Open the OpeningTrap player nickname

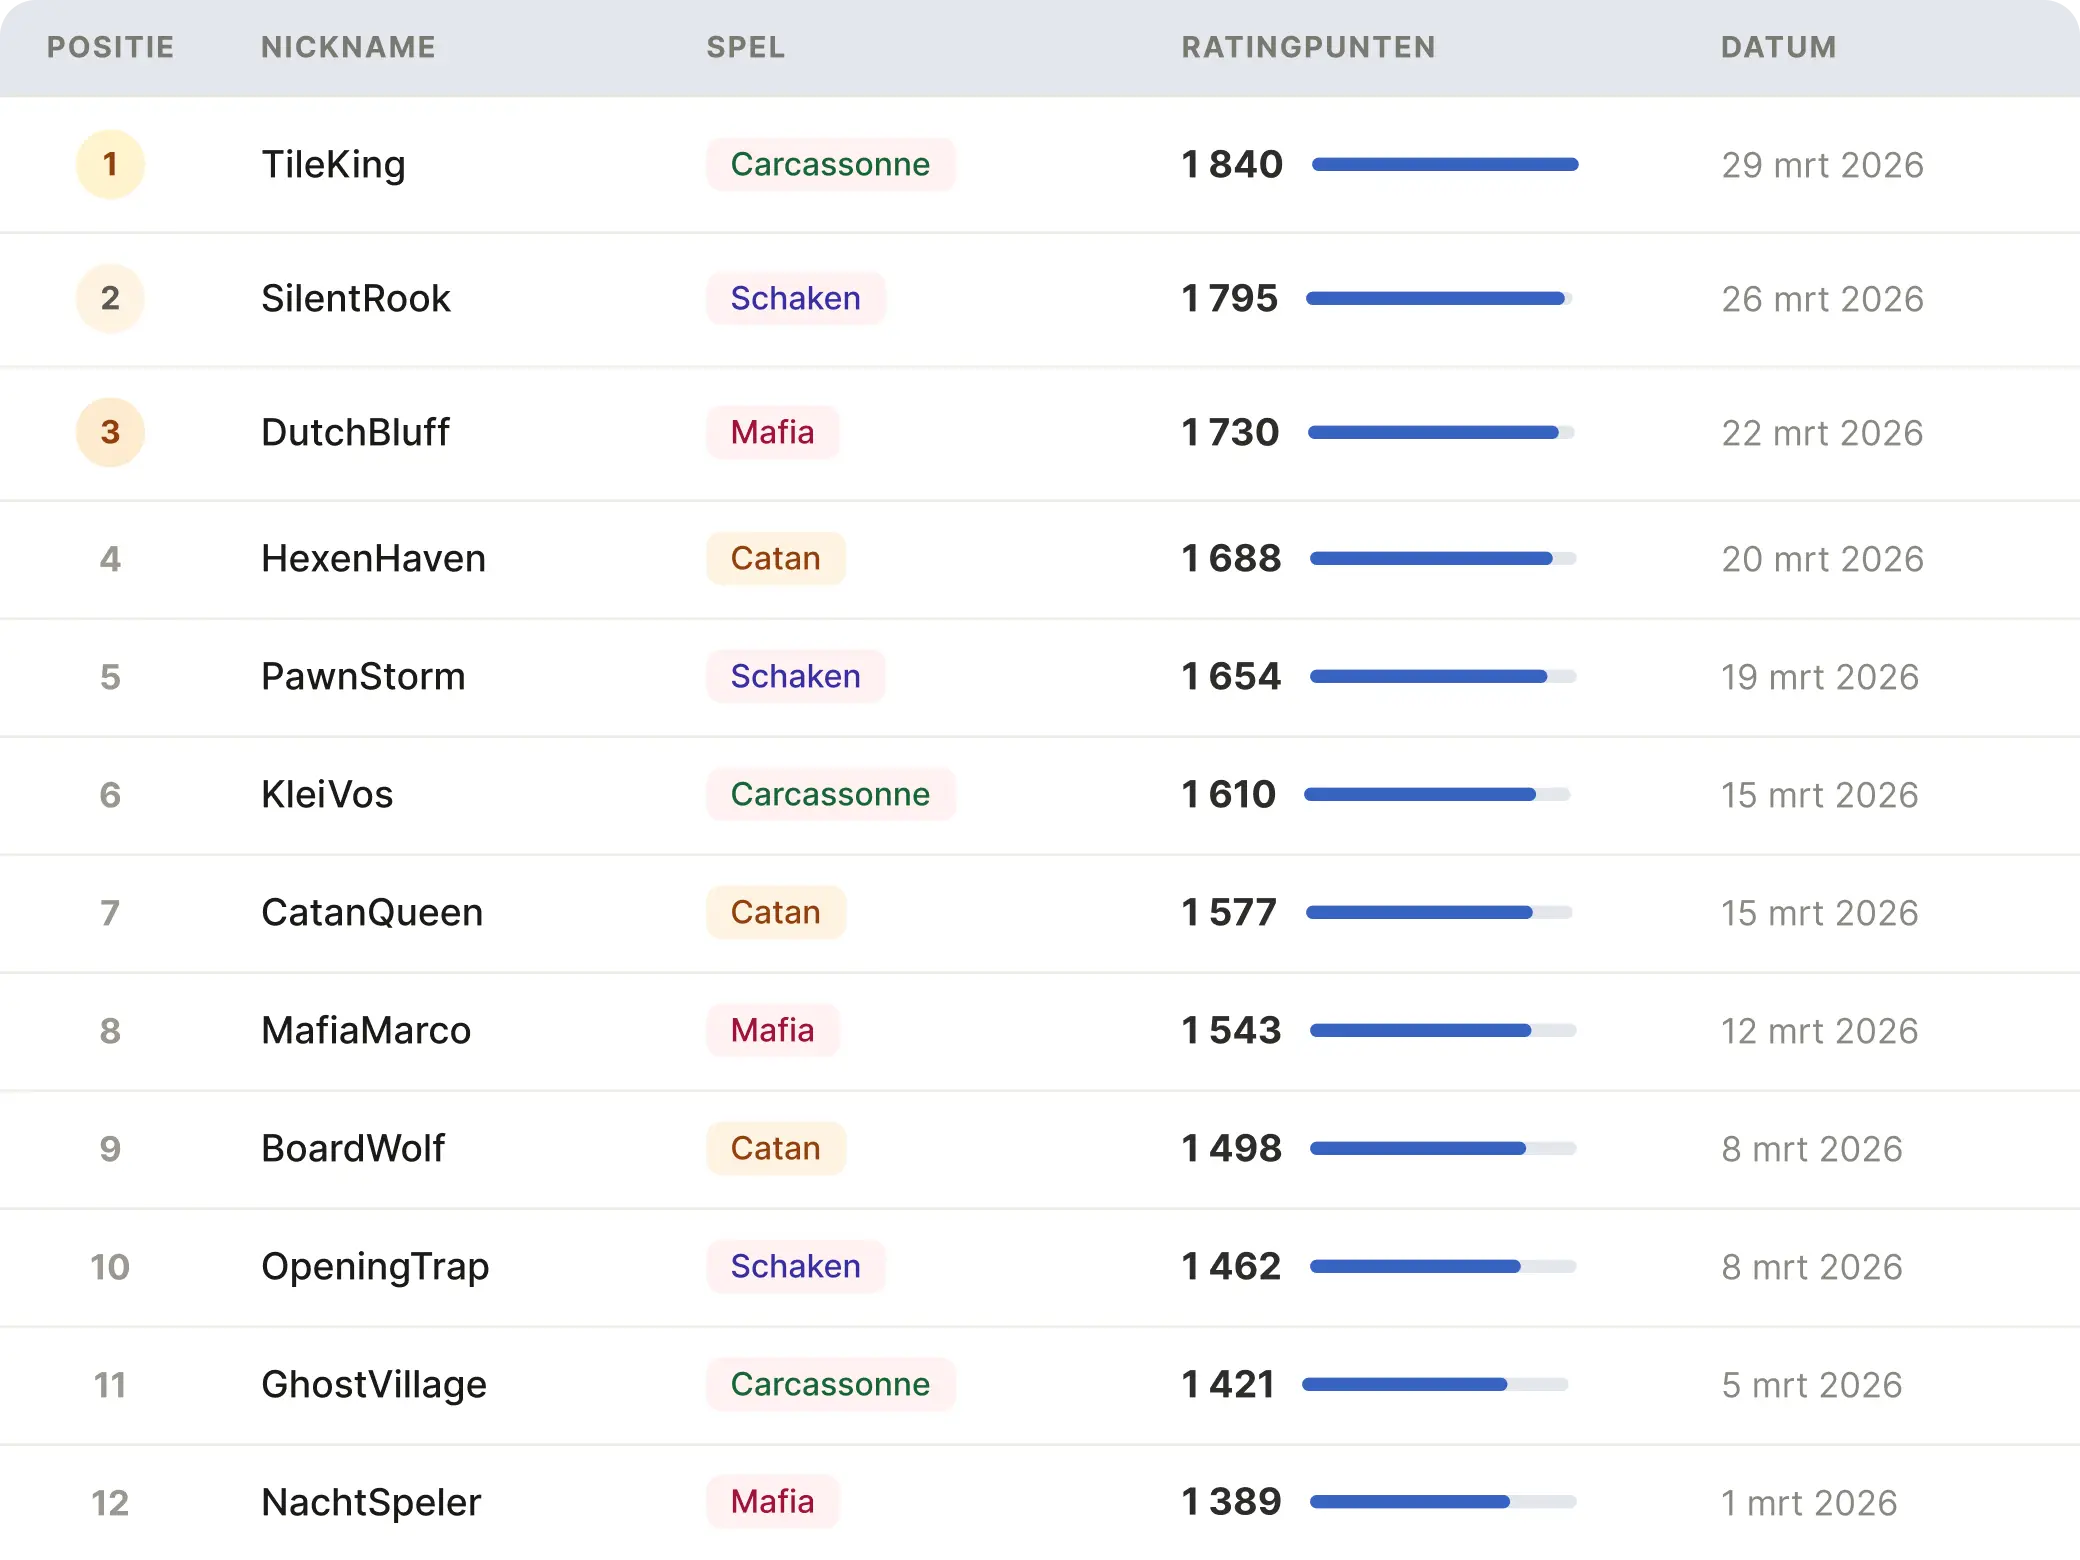coord(375,1266)
